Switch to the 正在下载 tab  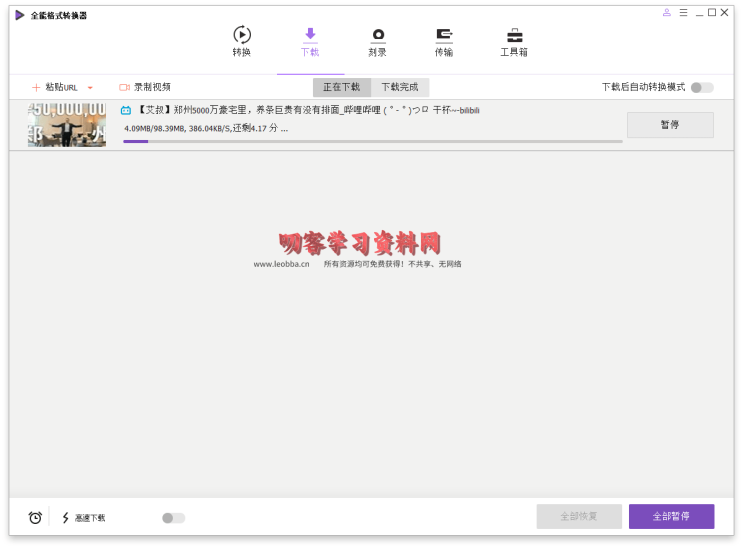pyautogui.click(x=342, y=87)
